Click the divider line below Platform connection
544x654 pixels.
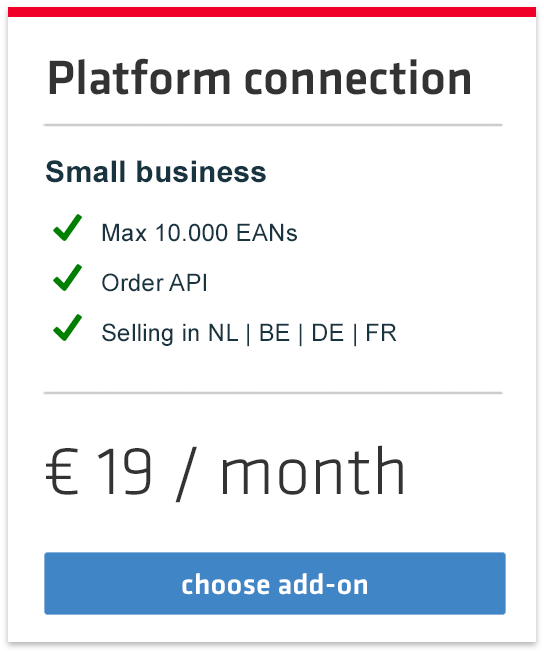click(273, 125)
